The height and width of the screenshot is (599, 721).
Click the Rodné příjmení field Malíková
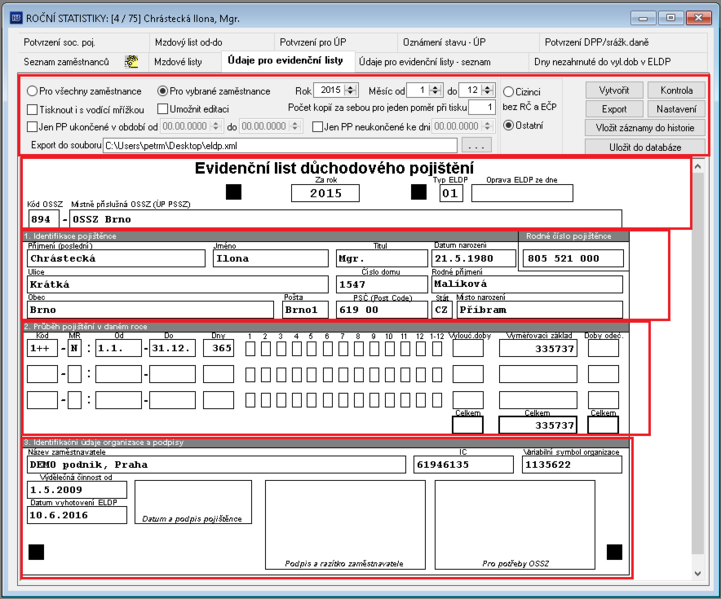click(x=527, y=284)
